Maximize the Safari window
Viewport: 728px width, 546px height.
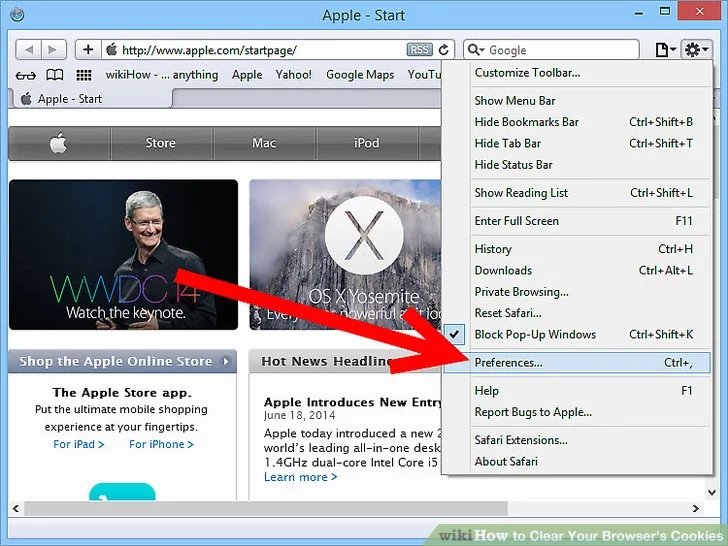click(x=665, y=12)
